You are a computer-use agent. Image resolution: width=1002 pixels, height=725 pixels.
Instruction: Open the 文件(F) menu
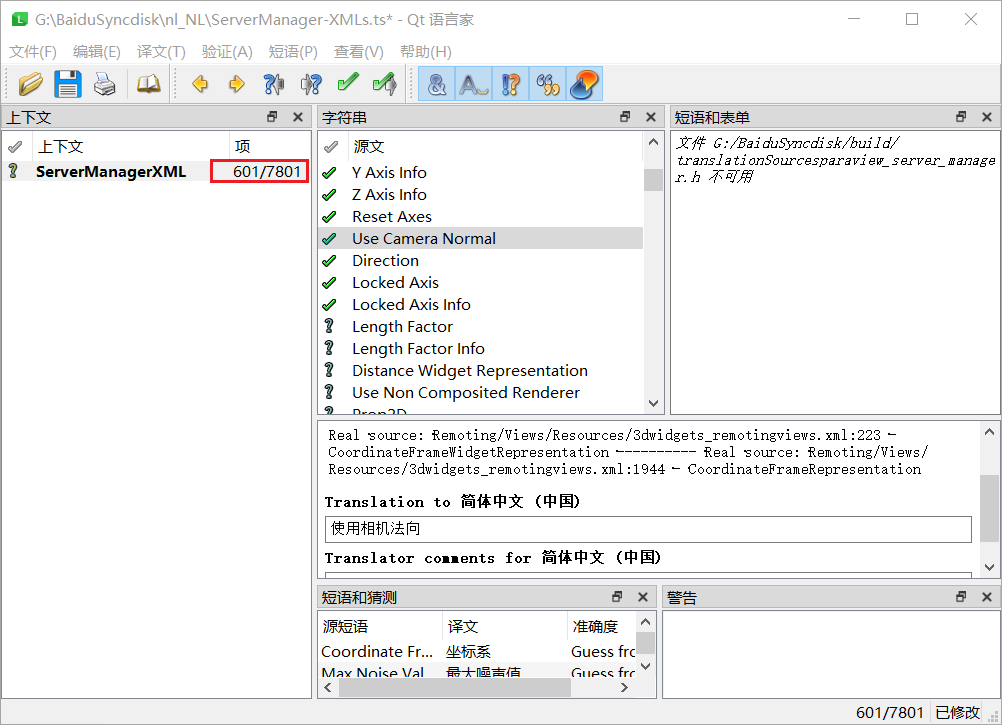(x=33, y=52)
